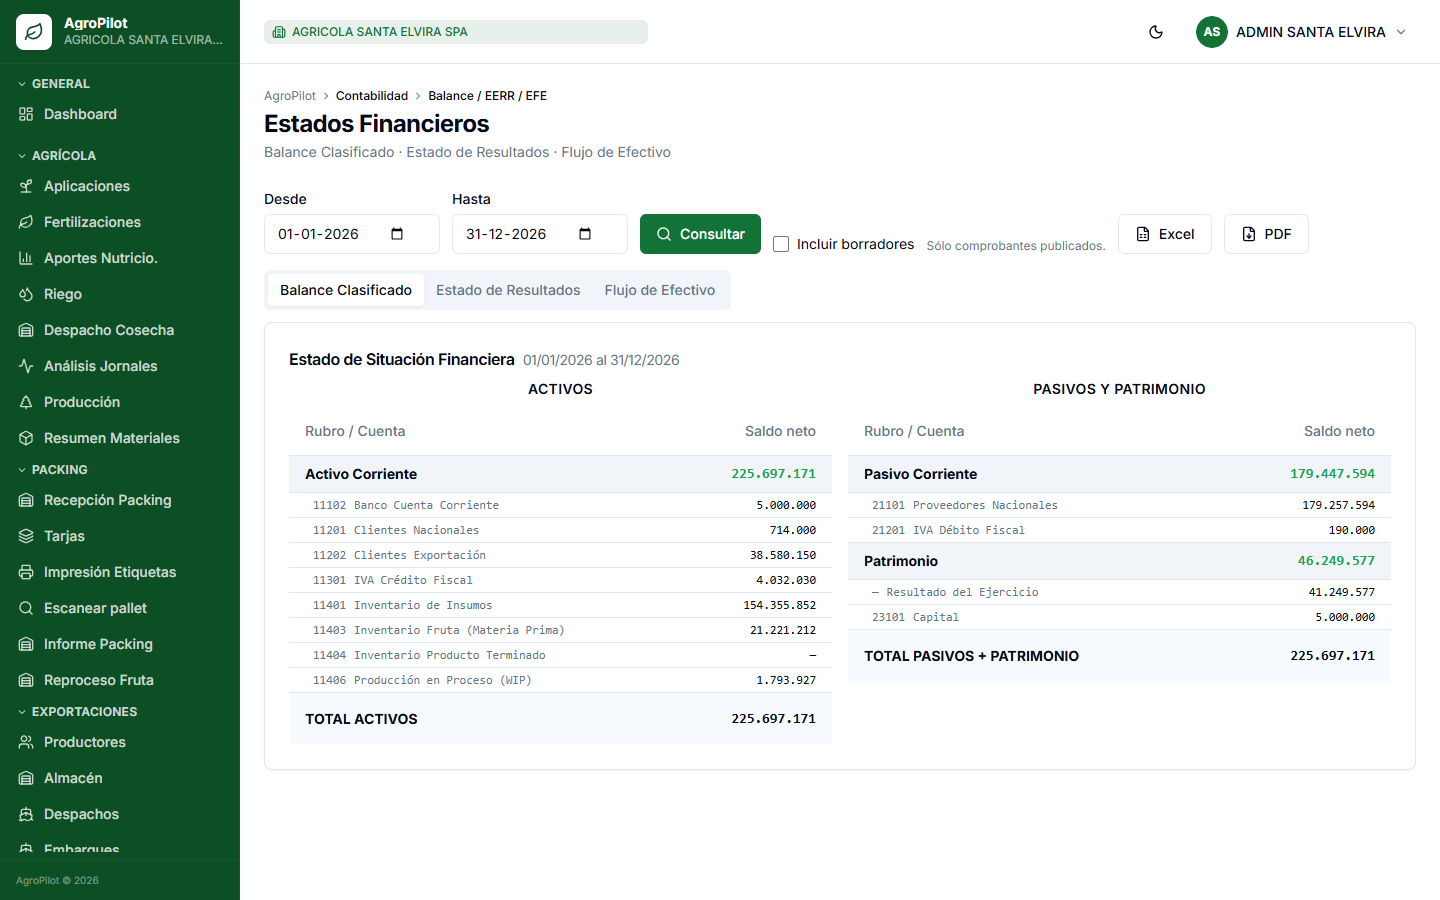Open Impresión Etiquetas printer icon
The height and width of the screenshot is (900, 1440).
pyautogui.click(x=26, y=572)
